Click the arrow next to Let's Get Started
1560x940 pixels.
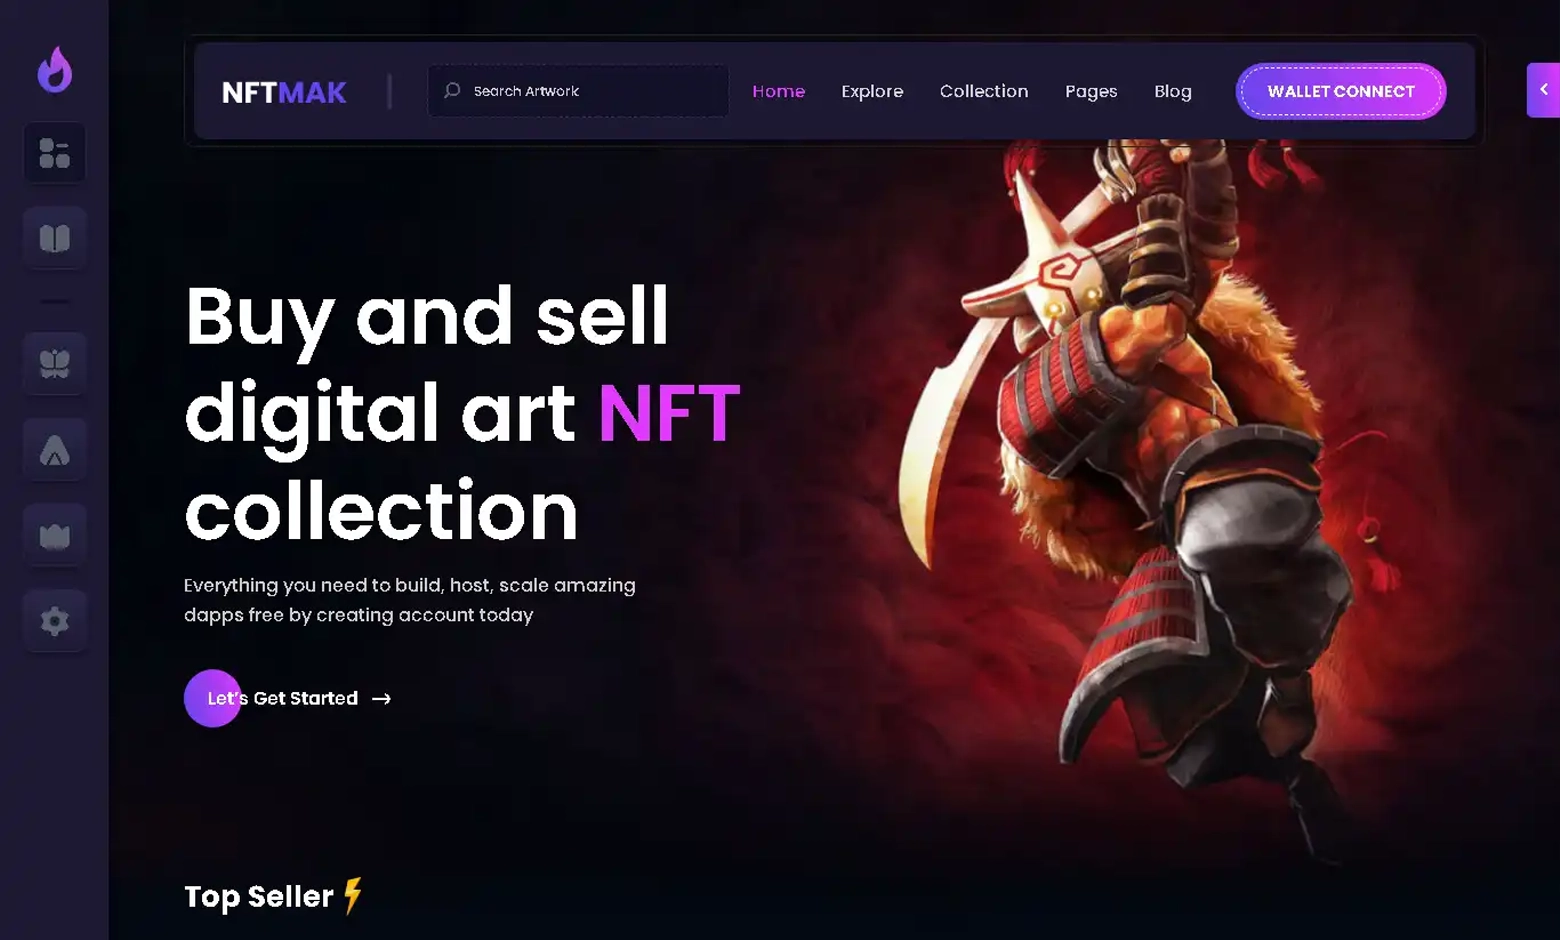tap(381, 699)
